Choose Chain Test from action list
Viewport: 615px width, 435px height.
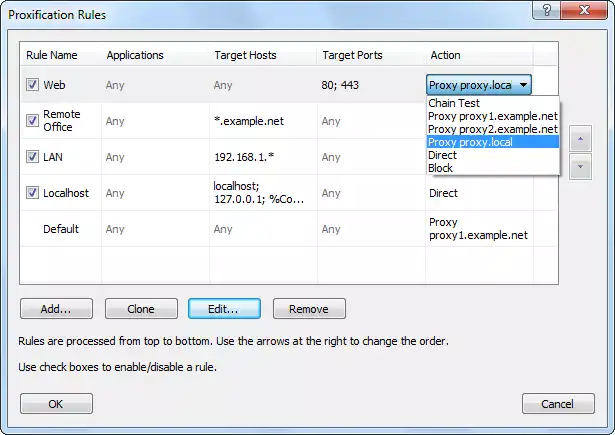(x=456, y=103)
